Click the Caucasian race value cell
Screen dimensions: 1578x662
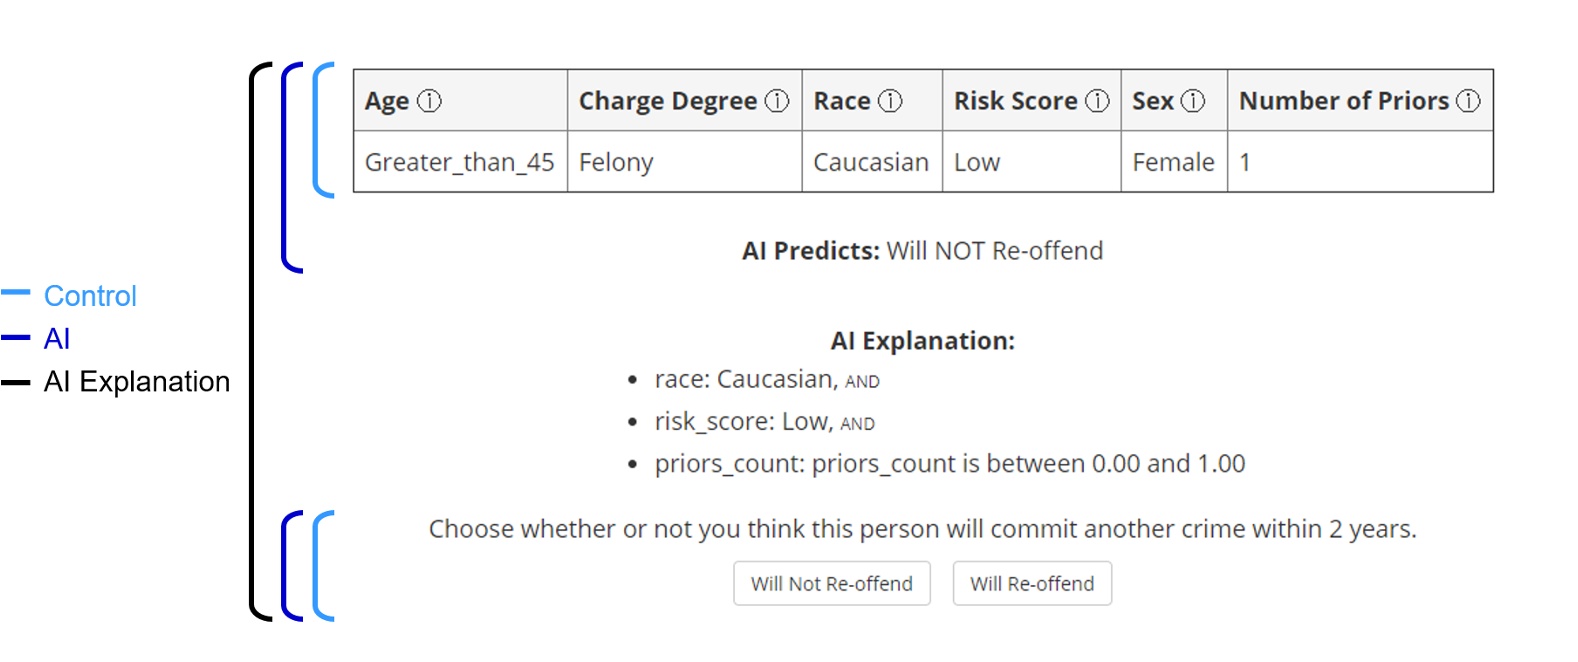click(871, 161)
